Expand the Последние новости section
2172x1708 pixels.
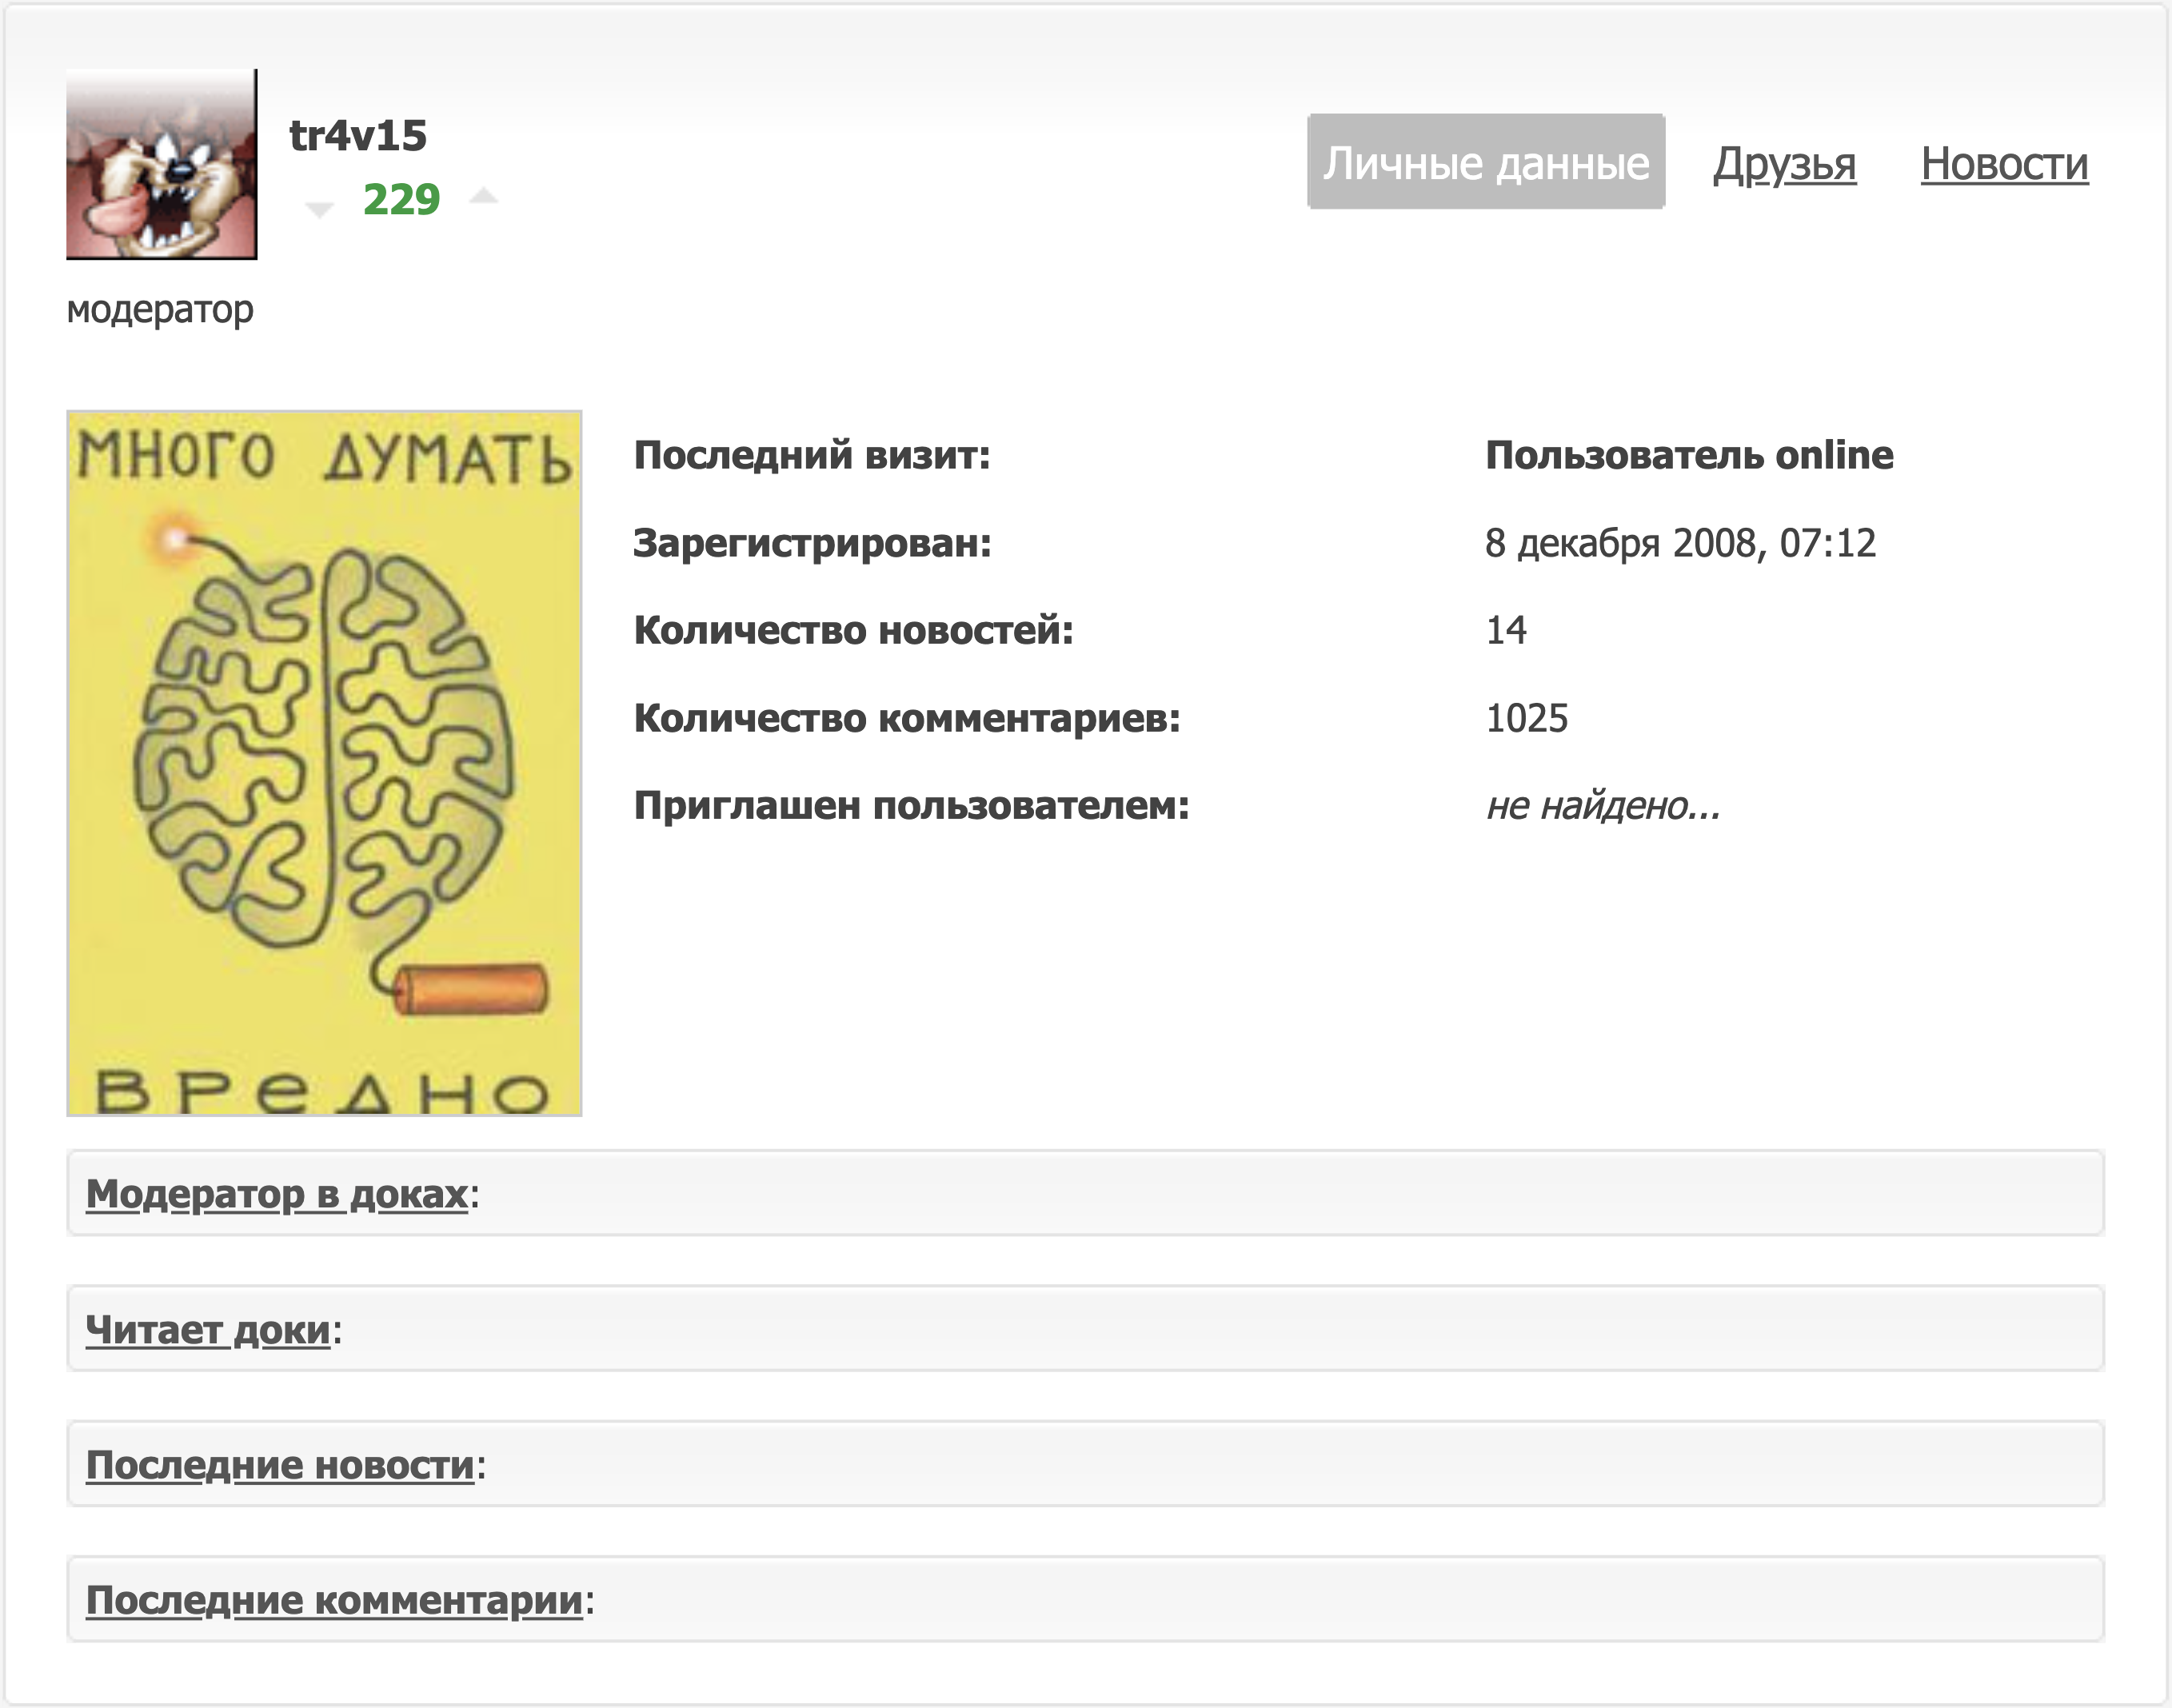click(280, 1464)
